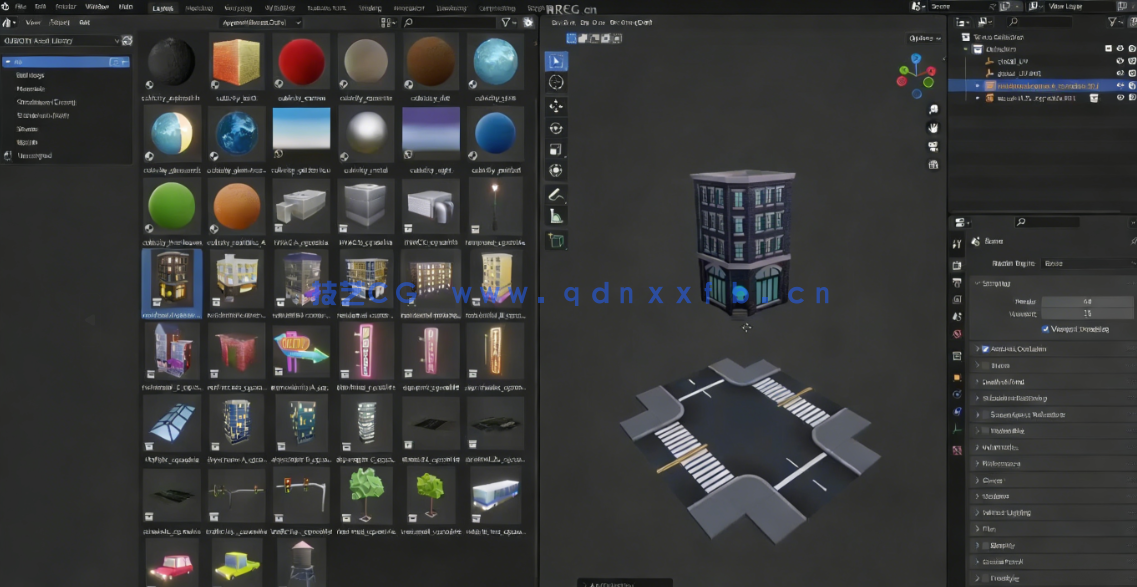
Task: Hide the selected building object in the Outliner
Action: click(x=1121, y=85)
